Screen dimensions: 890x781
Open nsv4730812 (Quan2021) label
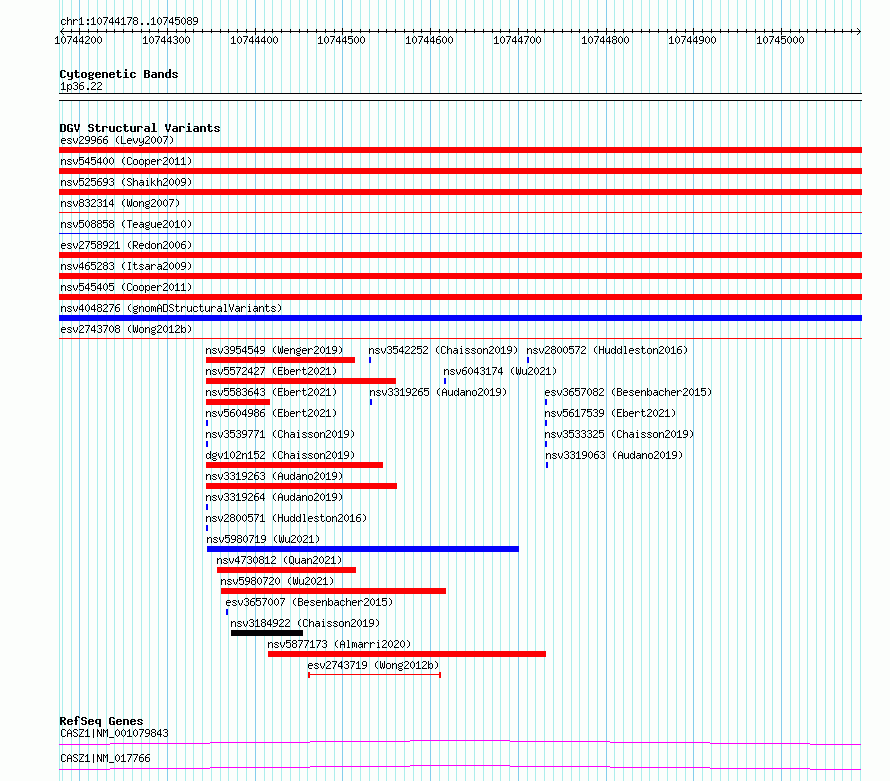tap(279, 560)
